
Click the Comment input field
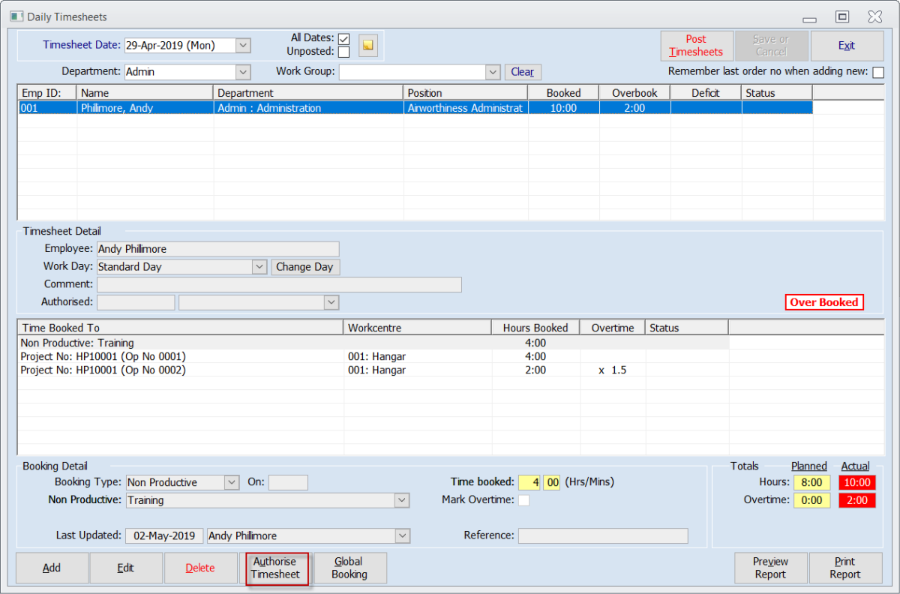tap(280, 285)
